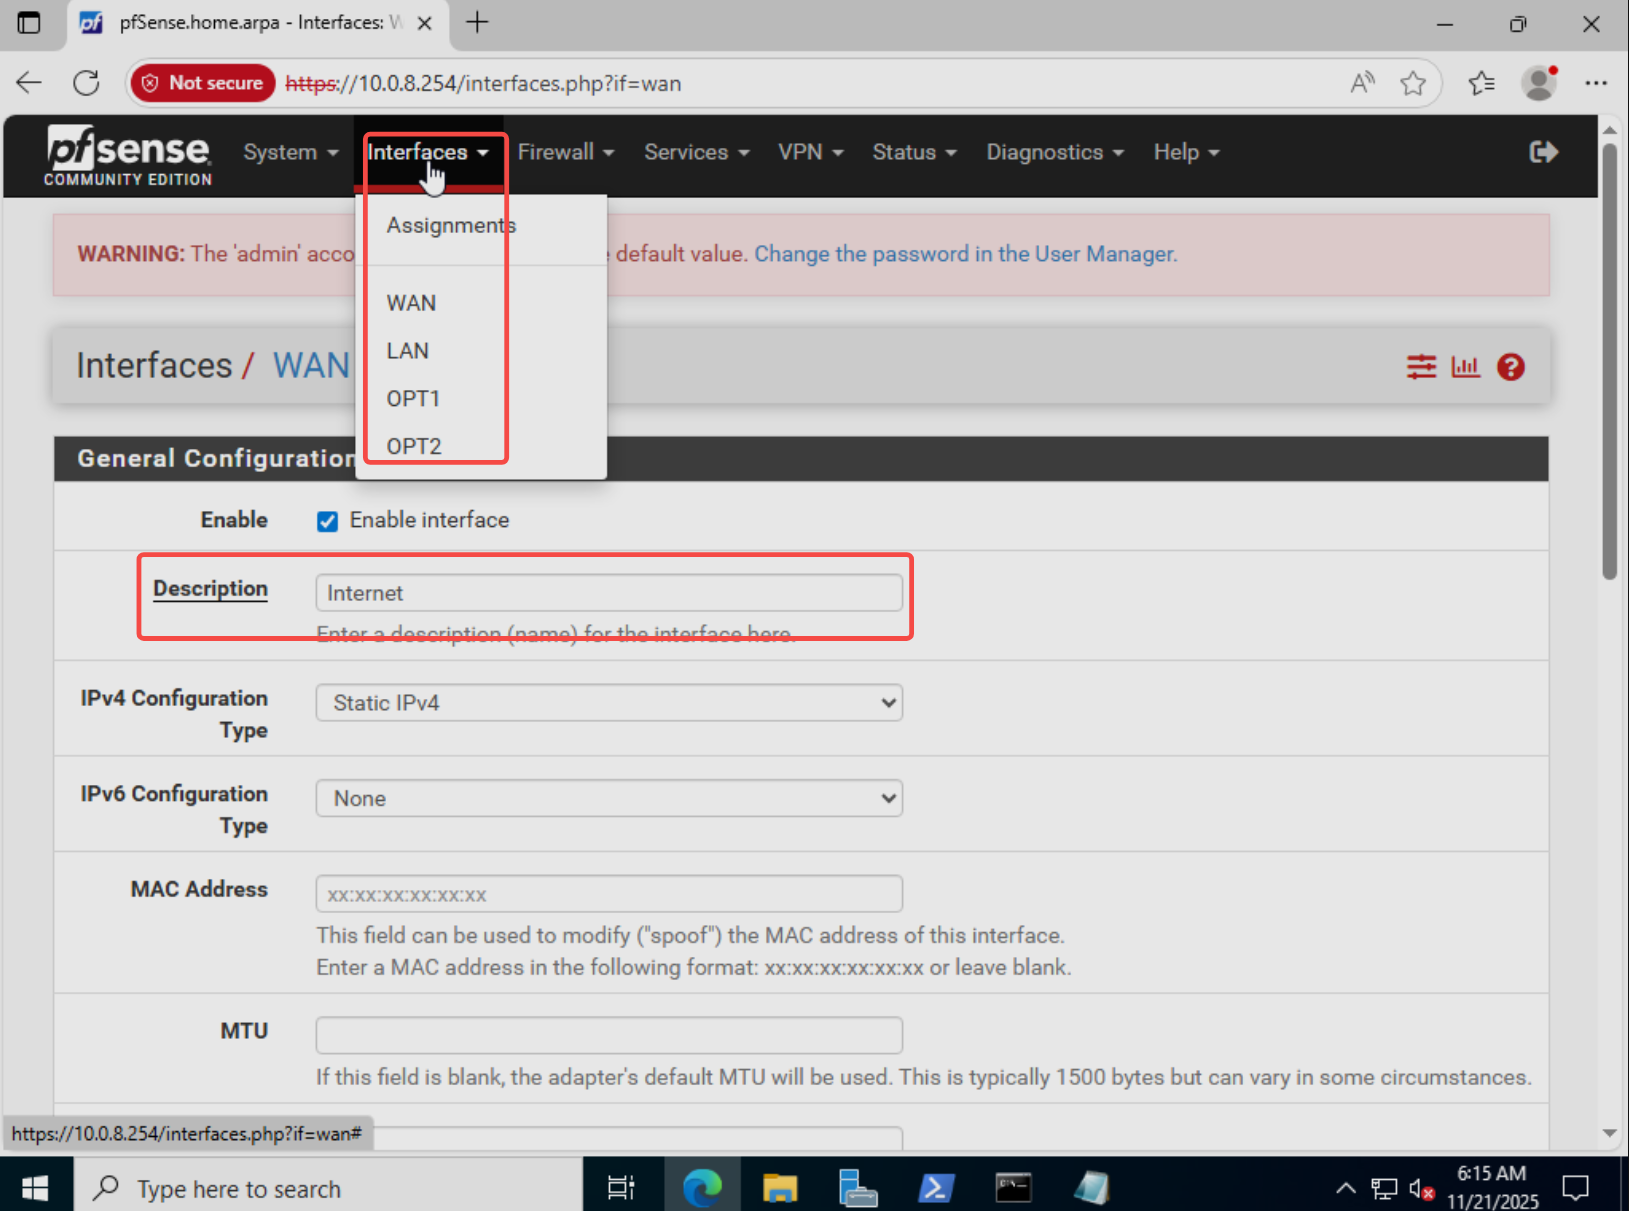Screen dimensions: 1629x1211
Task: Open the red help question mark icon
Action: [1510, 367]
